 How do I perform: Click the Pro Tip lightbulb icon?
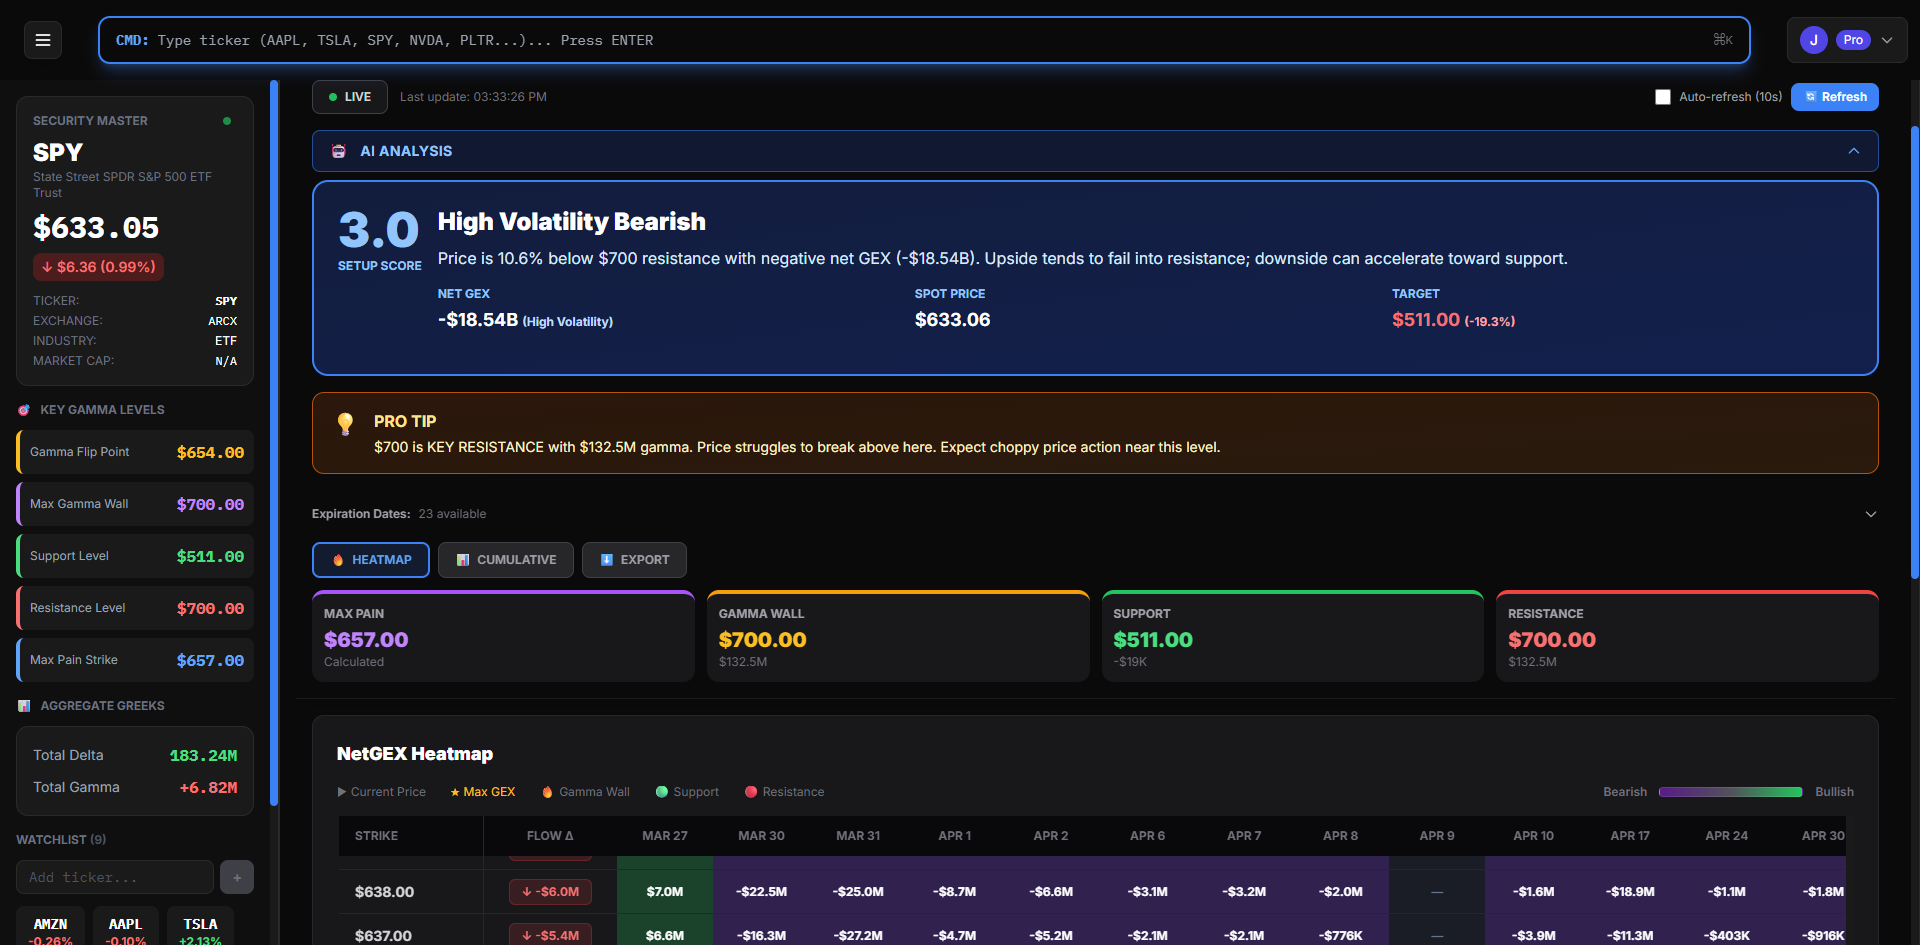point(345,423)
